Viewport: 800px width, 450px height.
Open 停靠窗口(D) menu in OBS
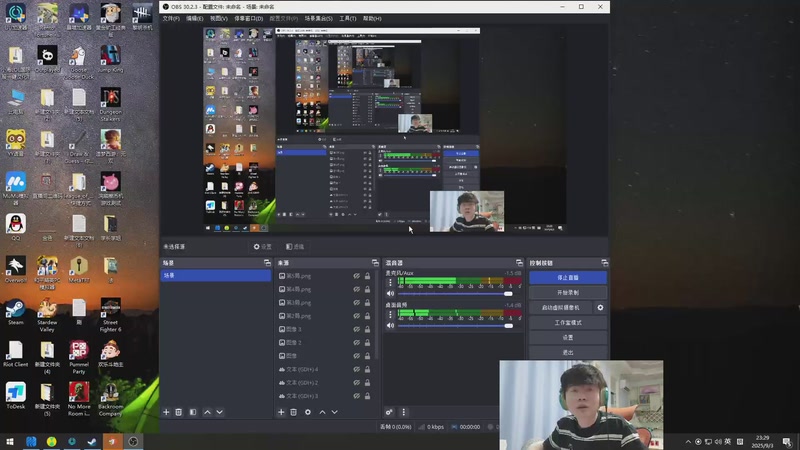[x=248, y=18]
